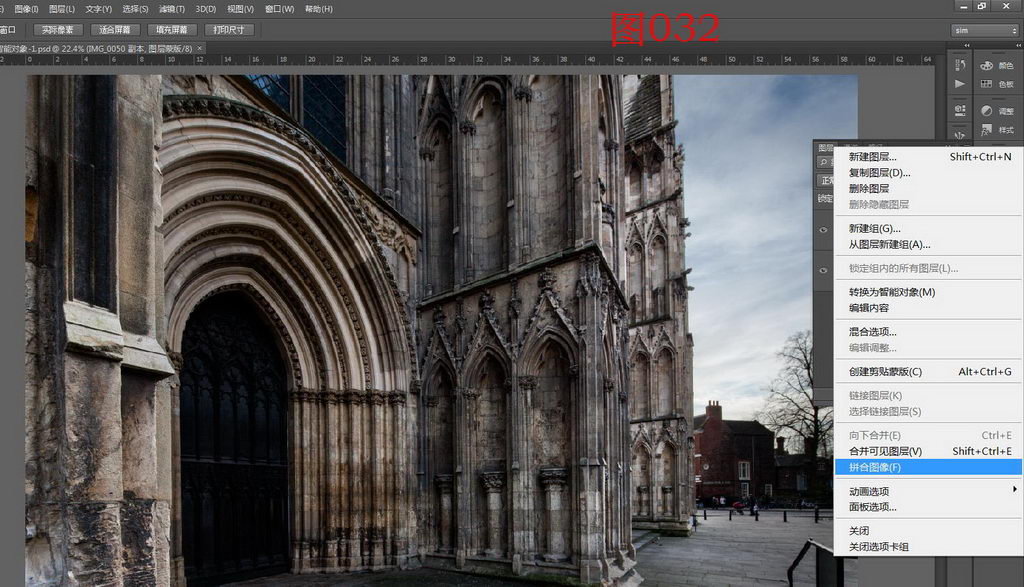1024x587 pixels.
Task: Click the 适合屏幕 button
Action: (x=114, y=30)
